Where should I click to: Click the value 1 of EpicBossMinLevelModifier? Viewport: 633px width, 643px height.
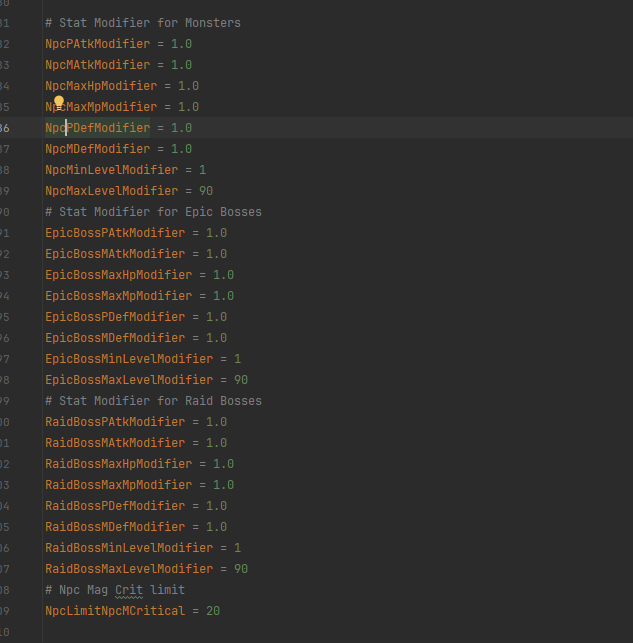[x=237, y=359]
